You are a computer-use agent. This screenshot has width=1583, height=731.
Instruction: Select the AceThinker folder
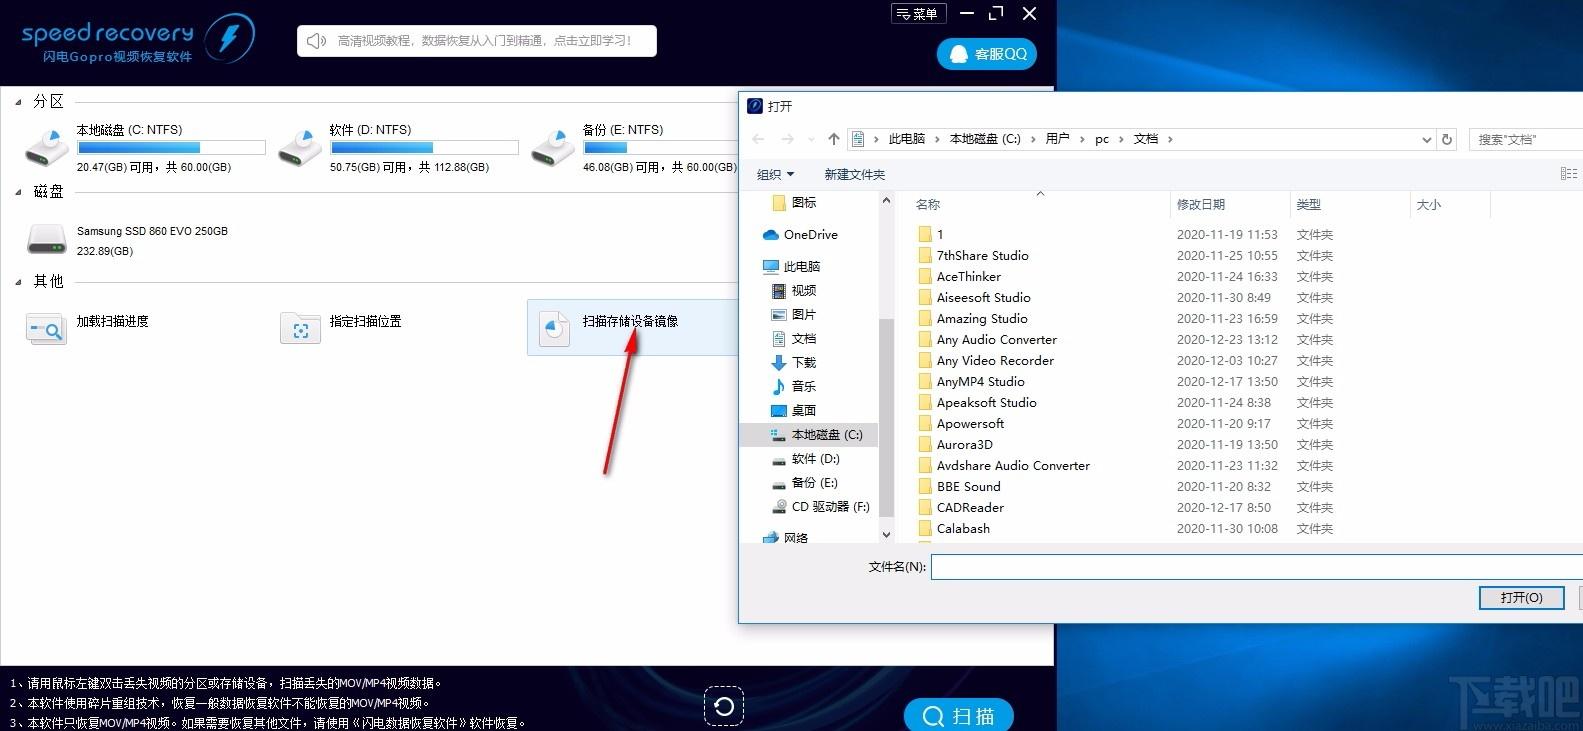pyautogui.click(x=959, y=277)
